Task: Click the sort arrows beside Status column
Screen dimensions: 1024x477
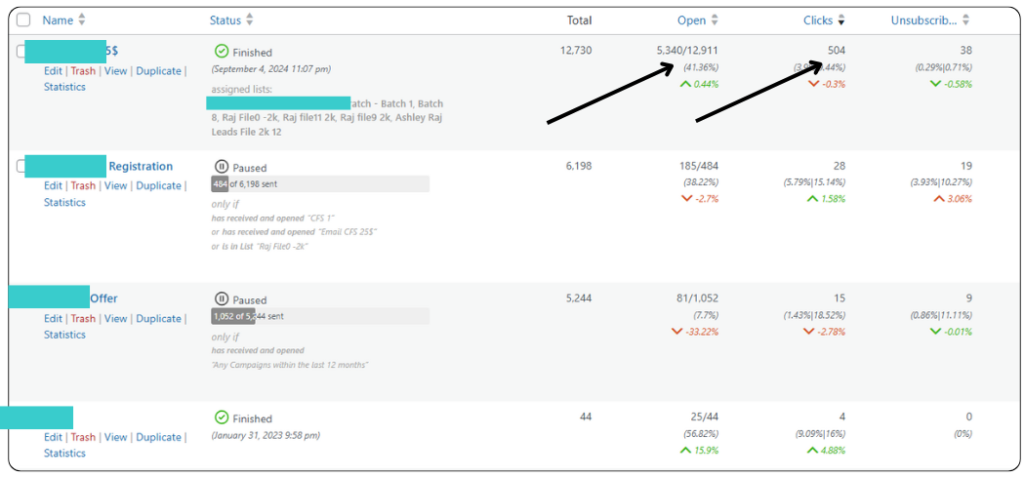Action: click(x=249, y=20)
